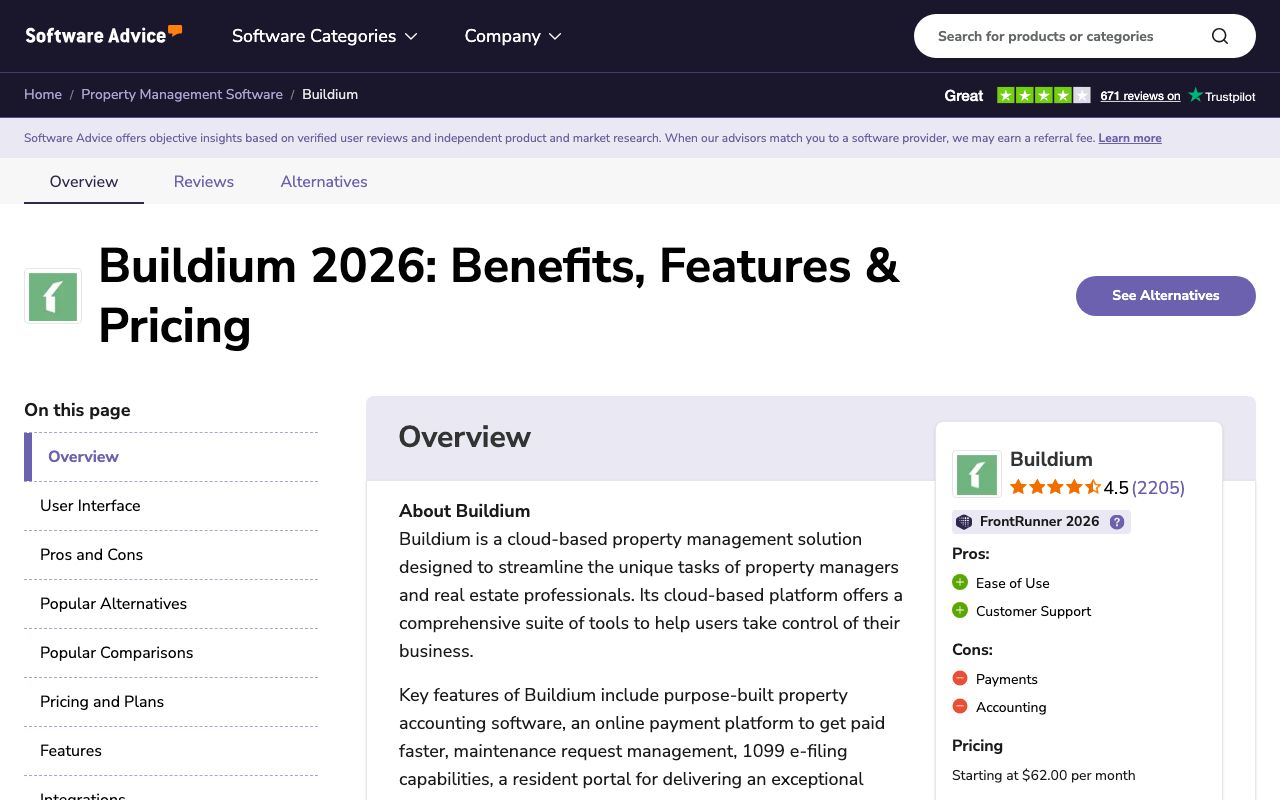Click the Ease of Use pro label
This screenshot has width=1280, height=800.
(x=1013, y=583)
